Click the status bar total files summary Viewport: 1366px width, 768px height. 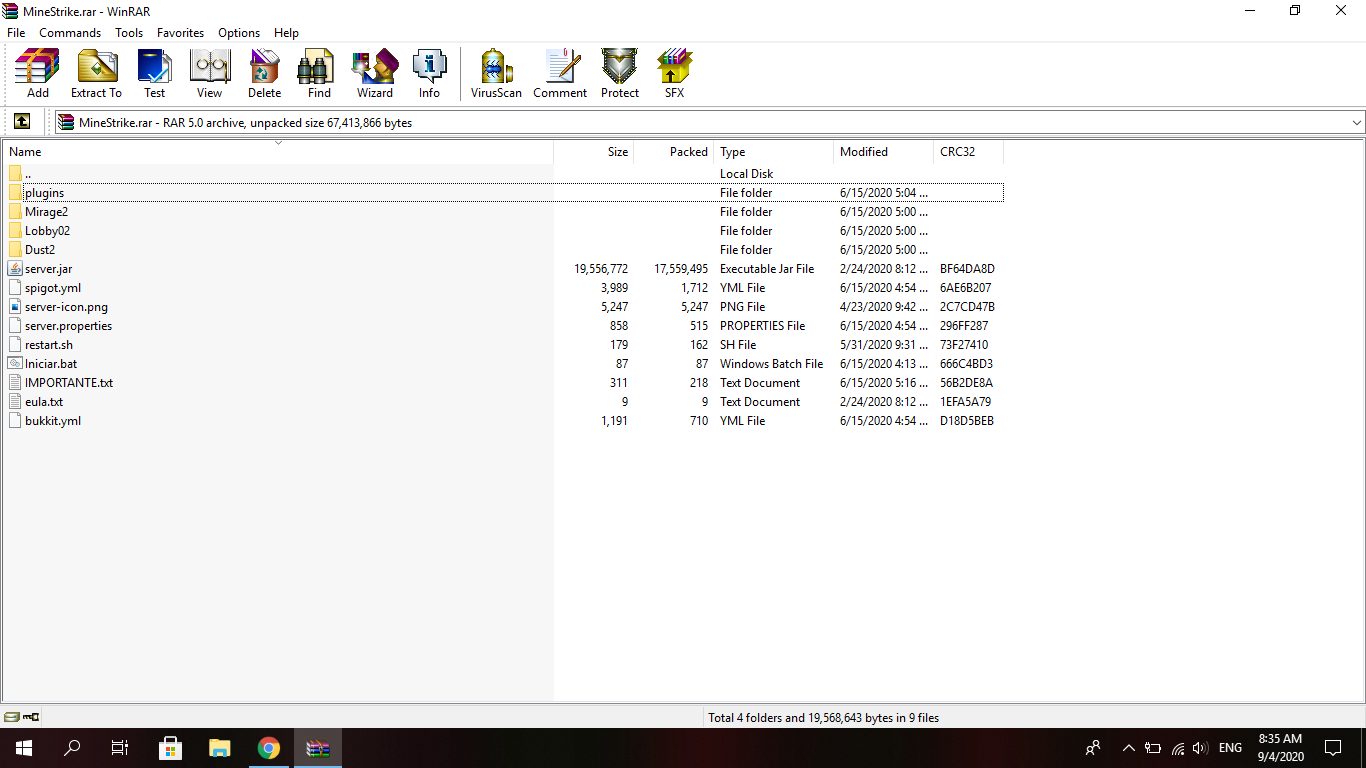tap(824, 717)
